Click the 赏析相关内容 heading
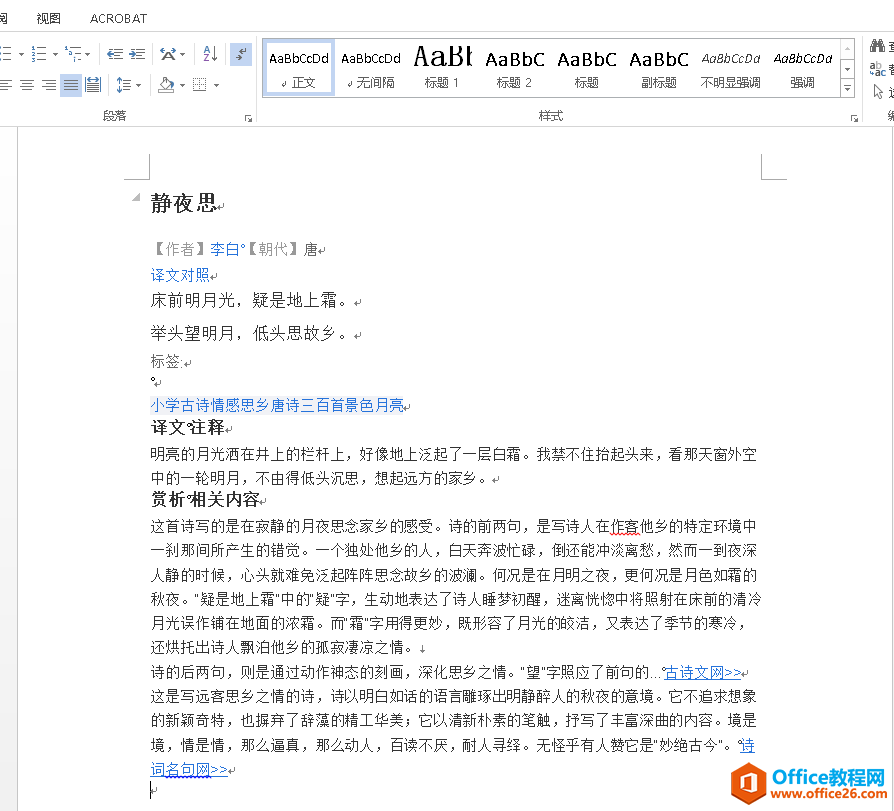Screen dimensions: 894x811 tap(205, 500)
